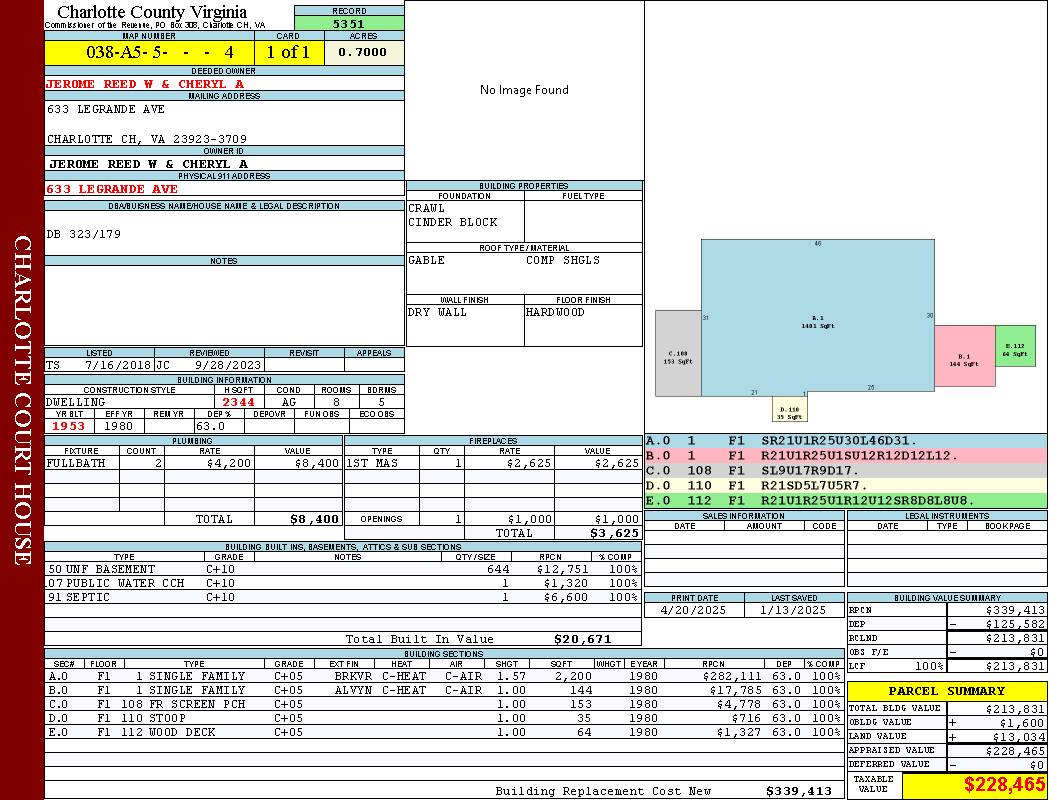This screenshot has width=1050, height=800.
Task: Select the A.0 single family building section row
Action: (443, 676)
